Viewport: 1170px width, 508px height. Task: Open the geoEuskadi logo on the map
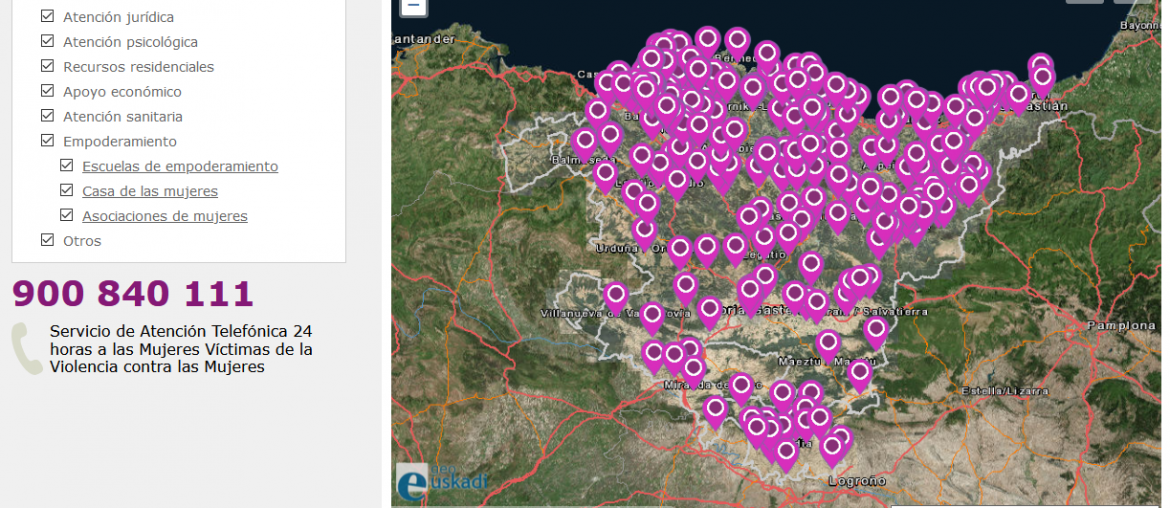[442, 481]
